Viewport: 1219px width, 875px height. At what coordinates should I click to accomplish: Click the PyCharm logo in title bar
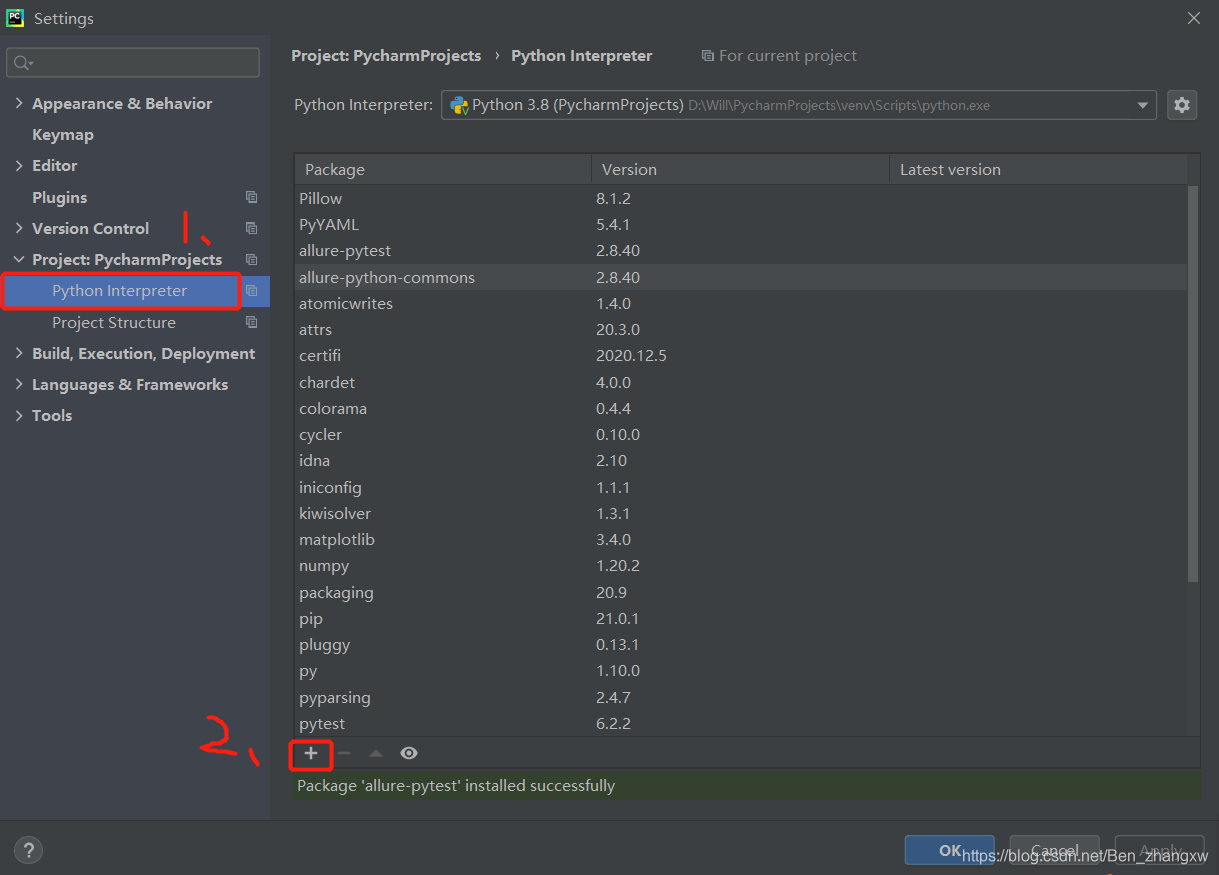[16, 18]
